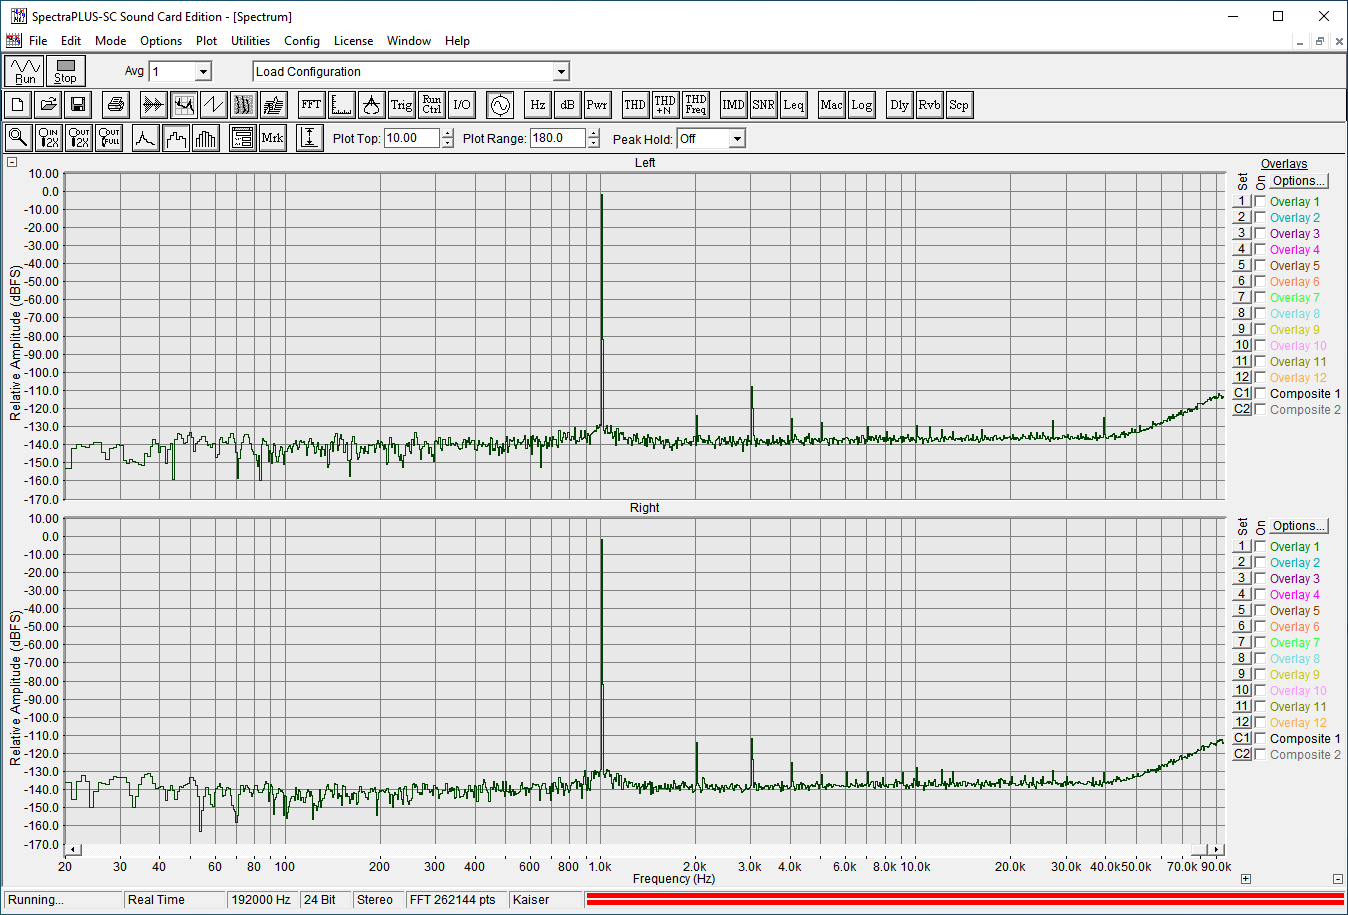Viewport: 1348px width, 915px height.
Task: Click Set button 5 in Right overlays
Action: click(x=1241, y=610)
